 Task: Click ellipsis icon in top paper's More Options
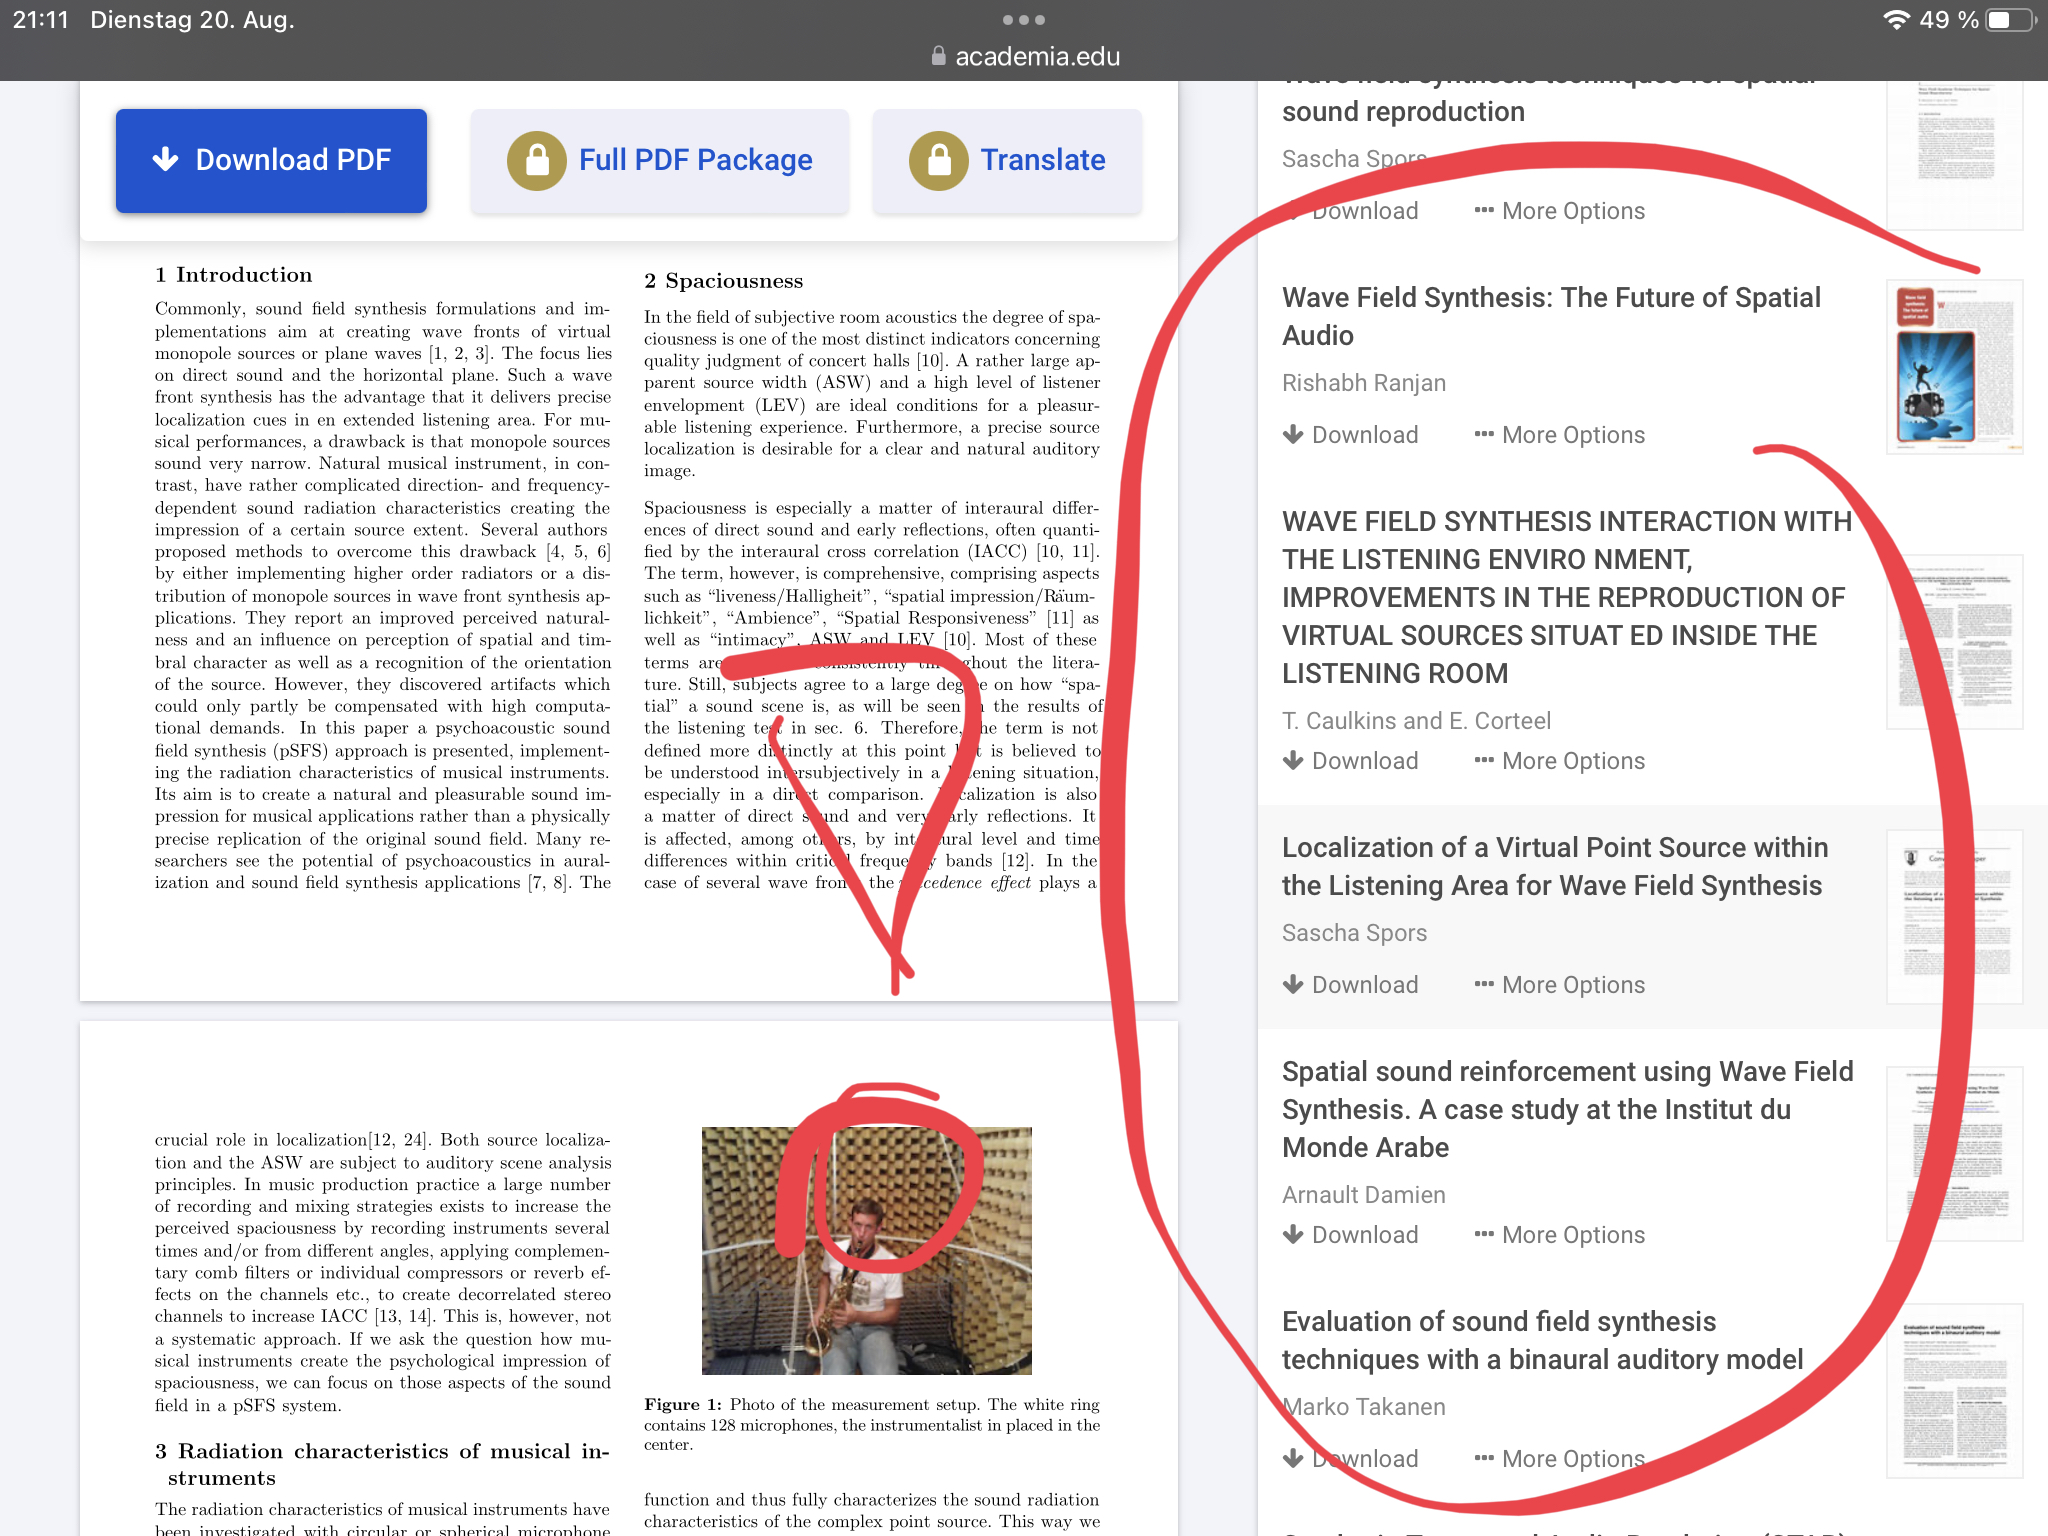tap(1484, 210)
